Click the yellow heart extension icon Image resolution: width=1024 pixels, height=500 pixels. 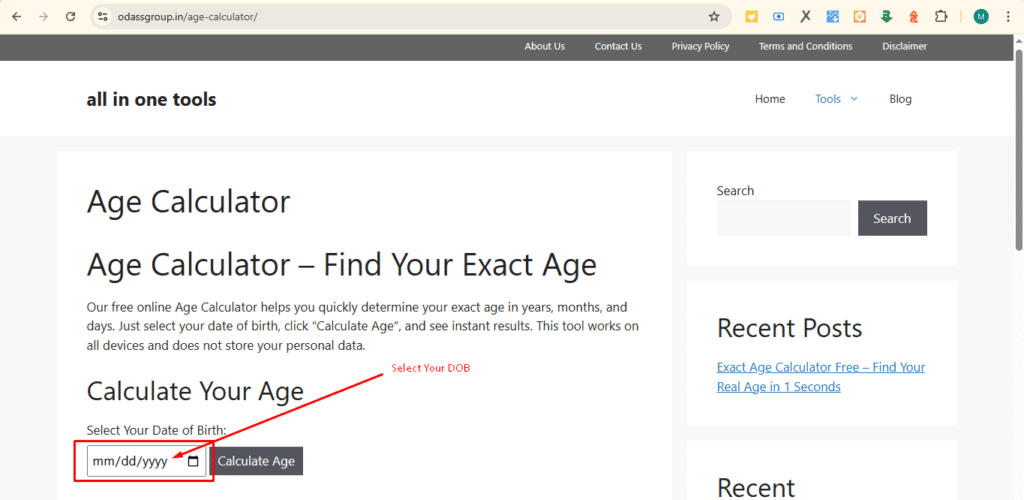(x=752, y=17)
